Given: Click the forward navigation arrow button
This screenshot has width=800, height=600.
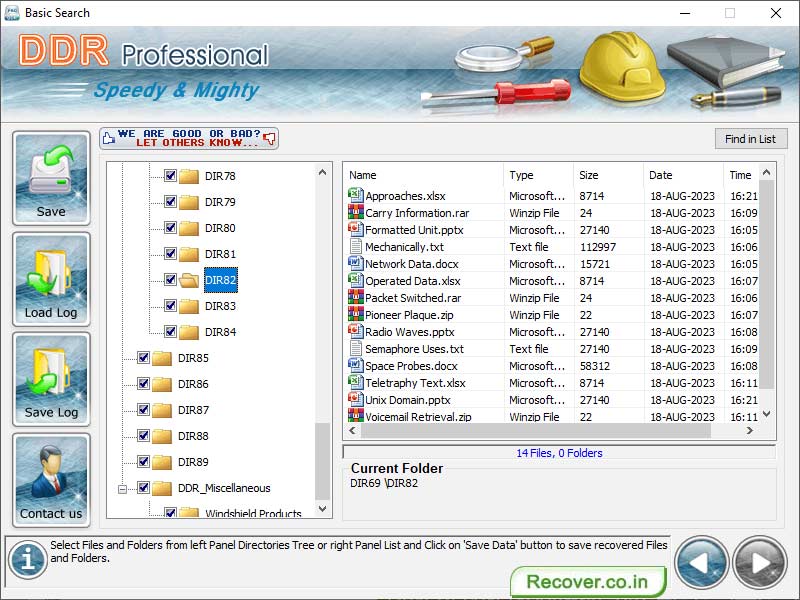Looking at the screenshot, I should [758, 562].
